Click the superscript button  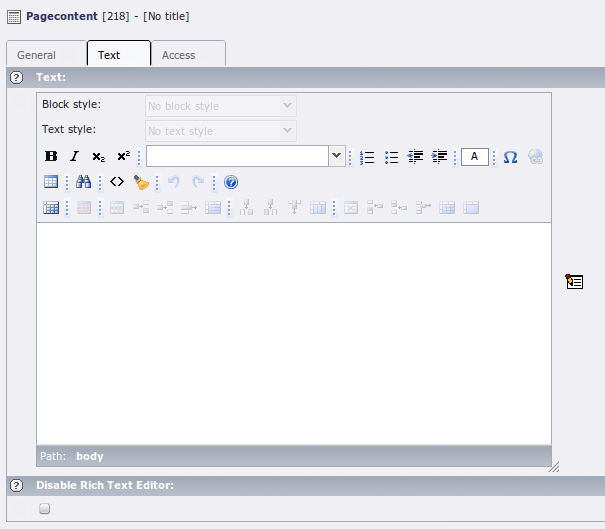(x=123, y=157)
